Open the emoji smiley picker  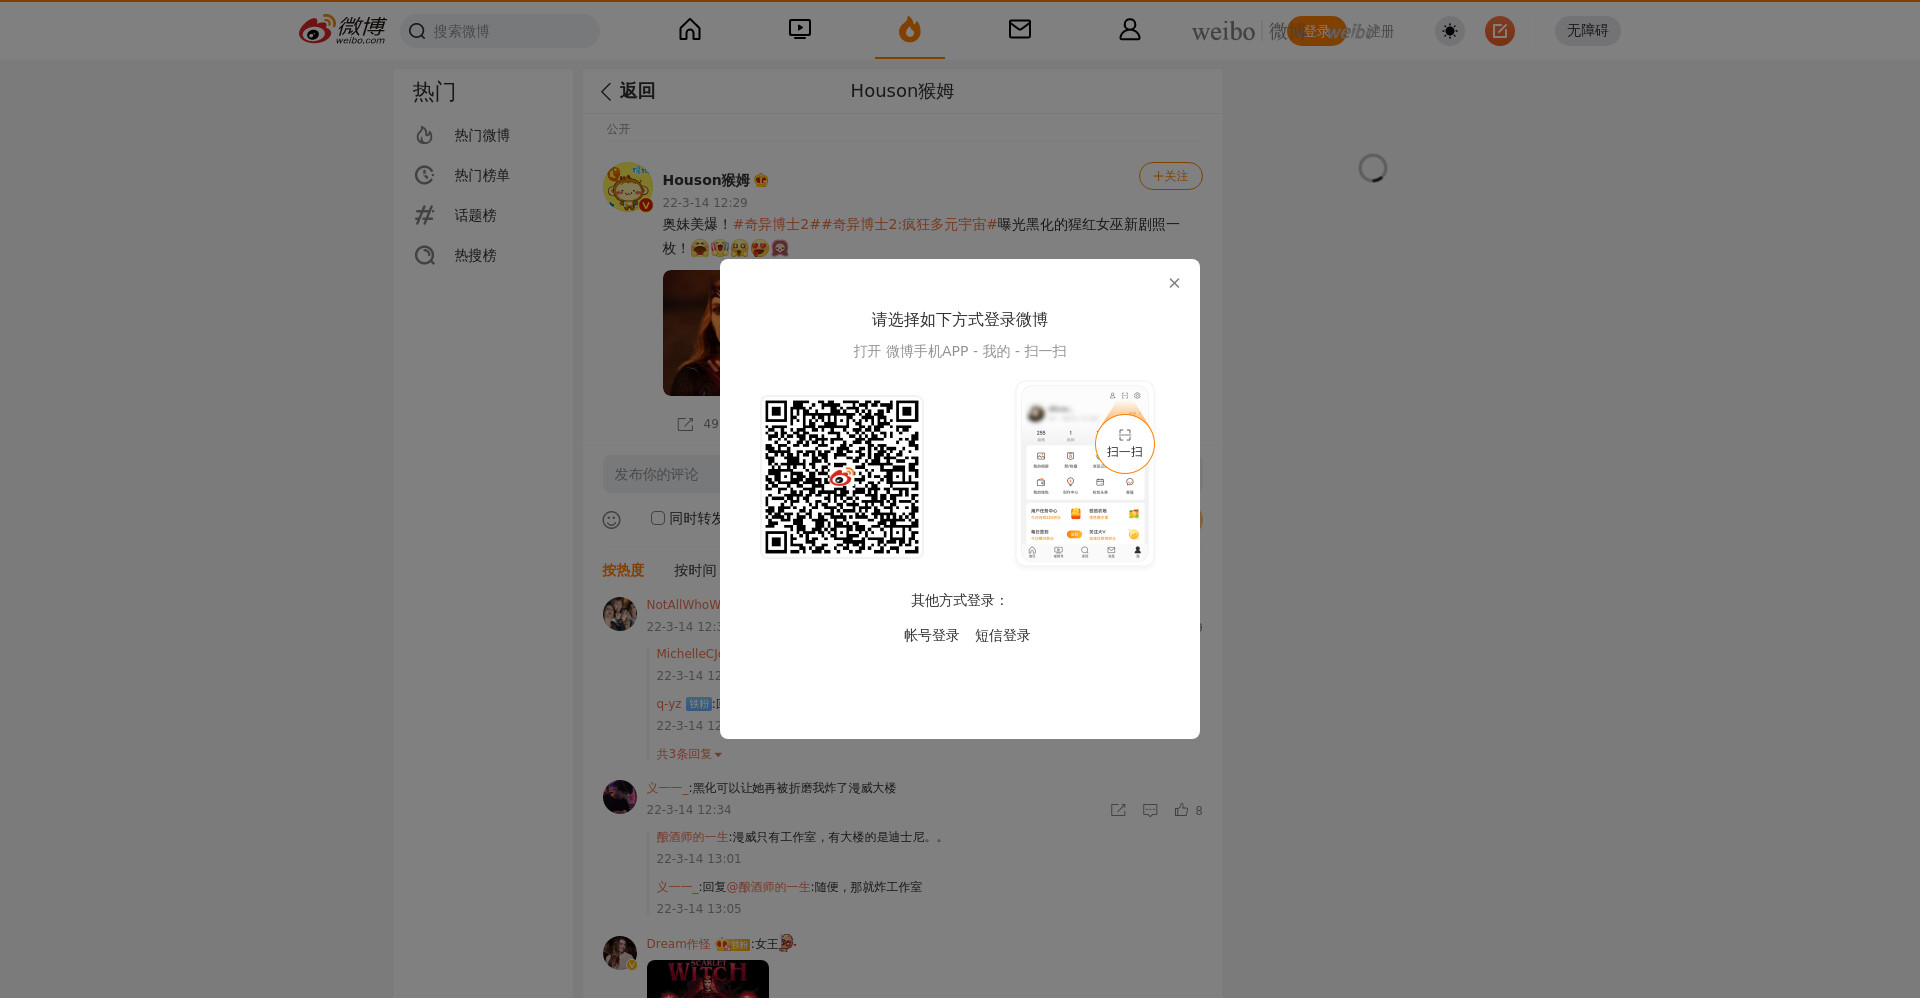pos(612,520)
